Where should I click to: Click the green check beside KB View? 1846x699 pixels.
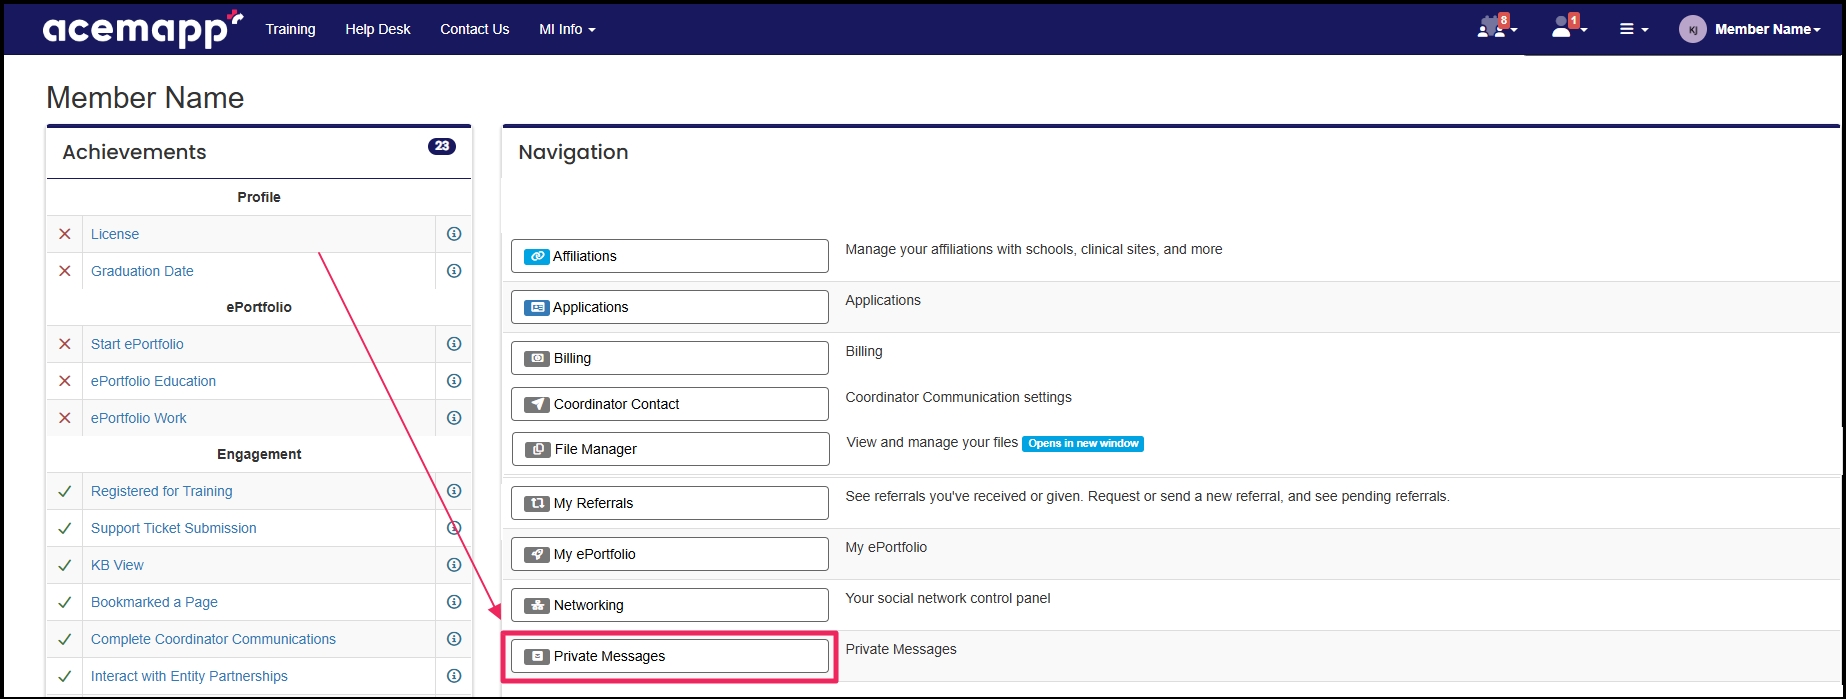pyautogui.click(x=65, y=565)
